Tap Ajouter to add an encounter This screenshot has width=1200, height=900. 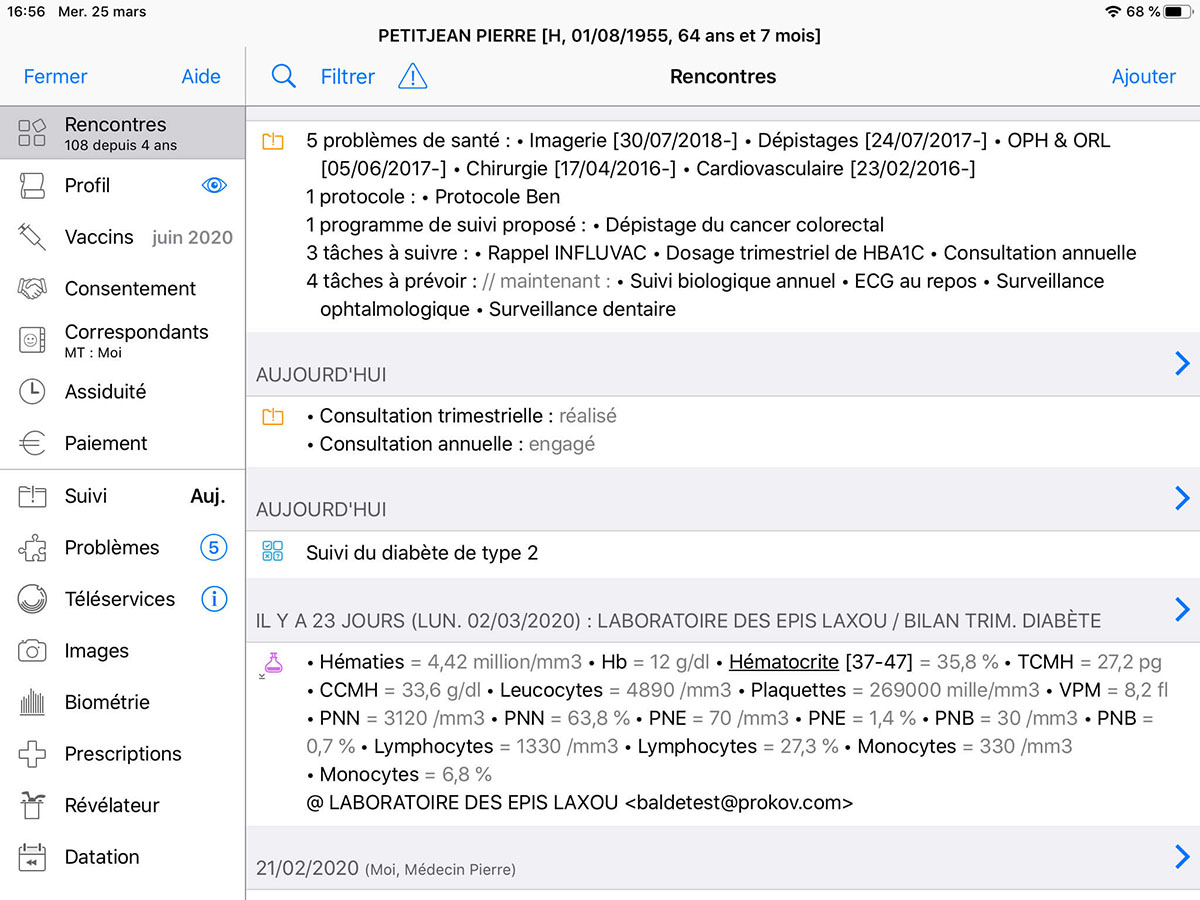[1143, 77]
